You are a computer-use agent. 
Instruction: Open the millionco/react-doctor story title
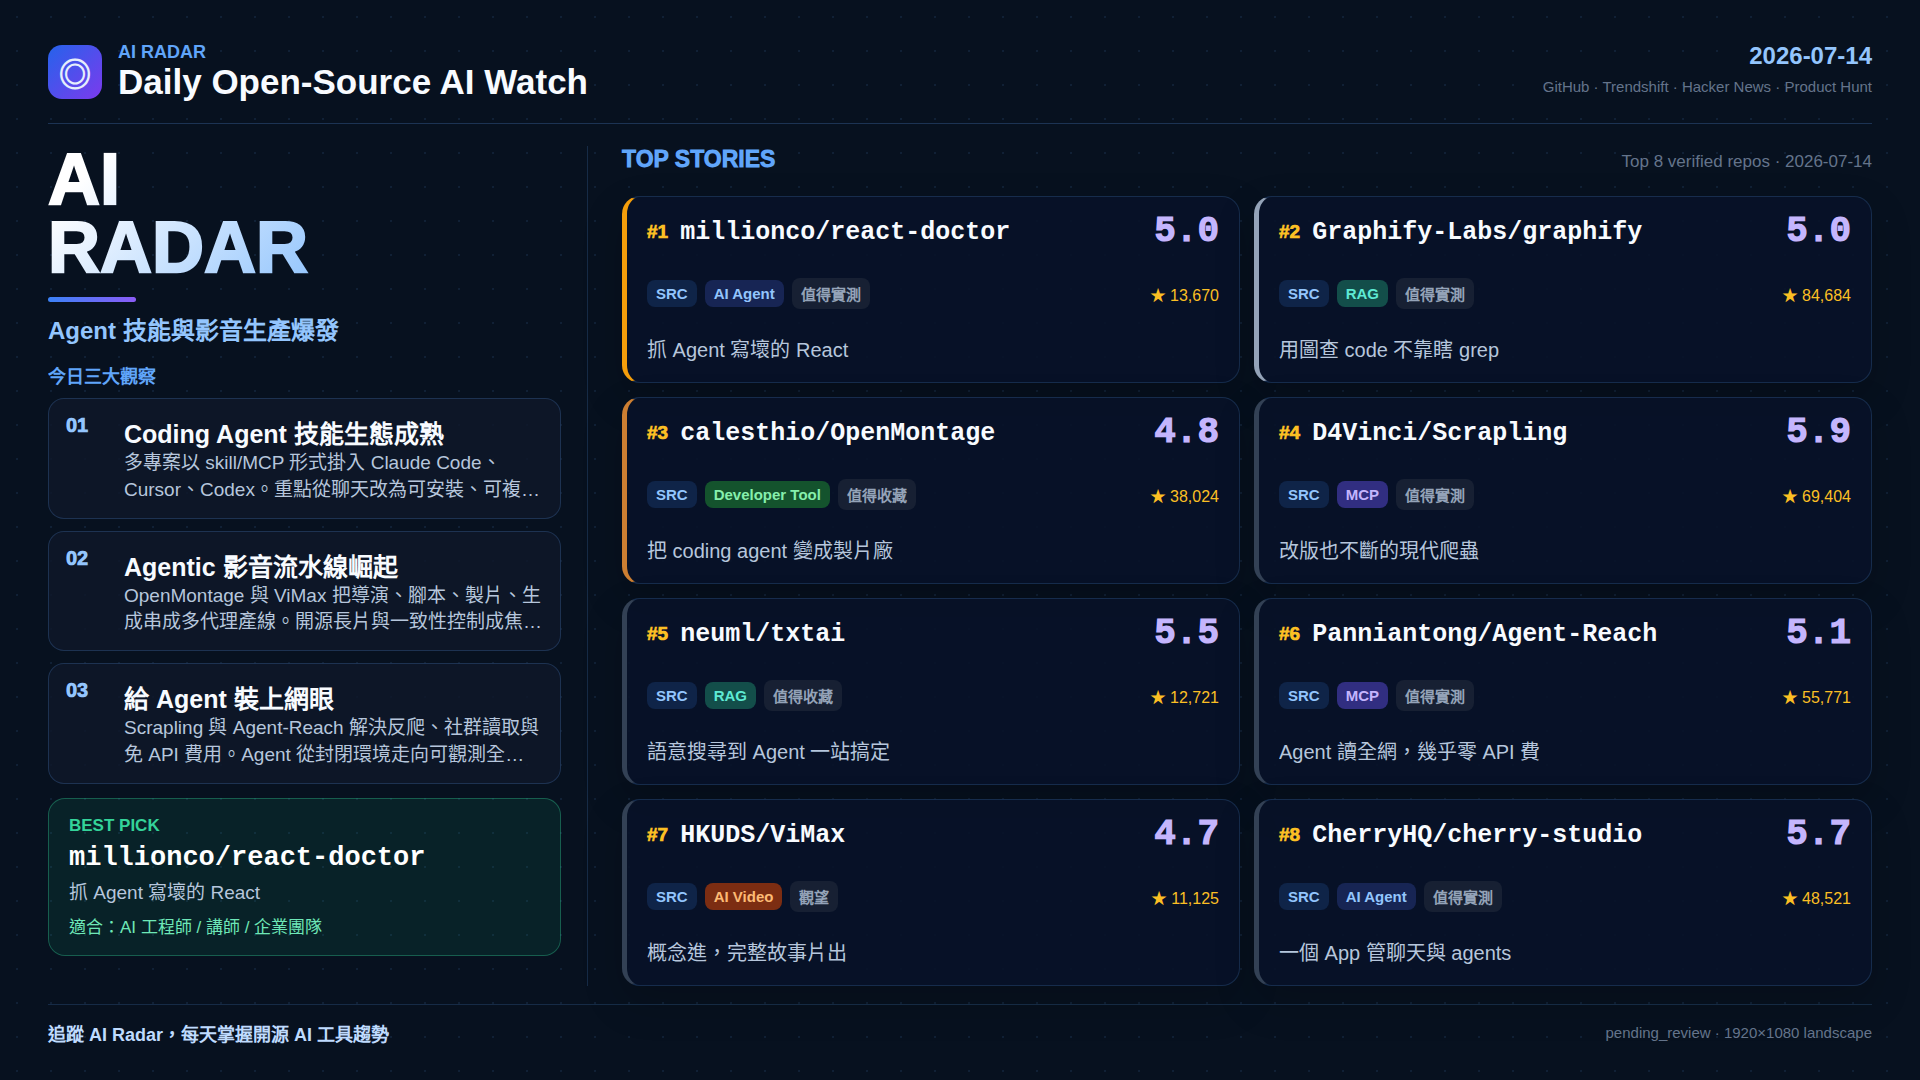pos(844,231)
